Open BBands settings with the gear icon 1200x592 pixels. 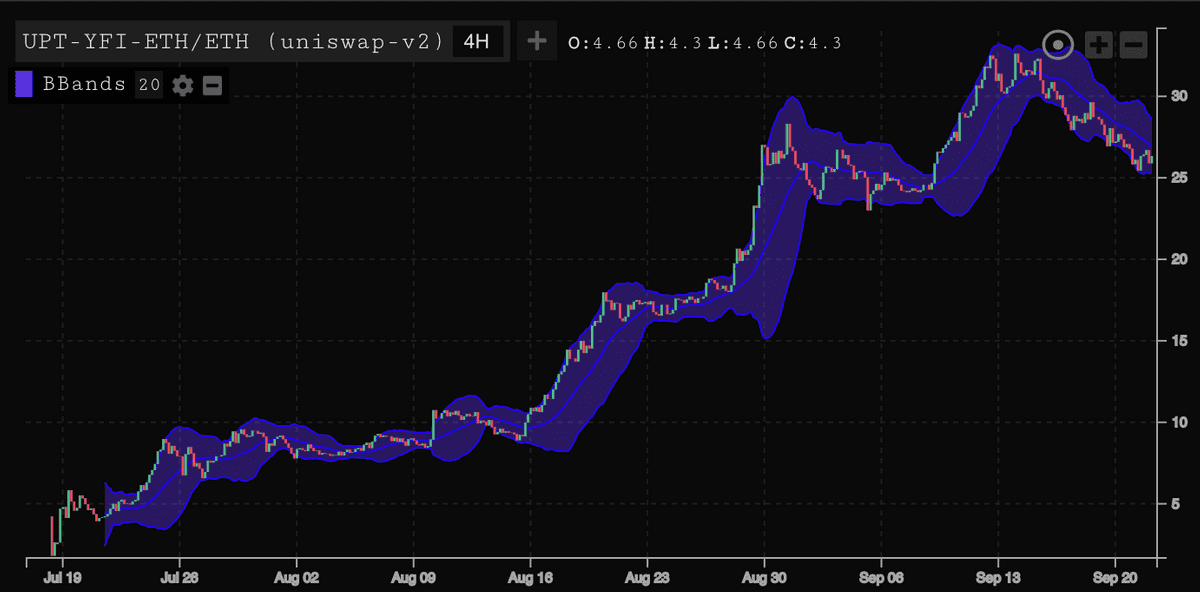click(182, 85)
